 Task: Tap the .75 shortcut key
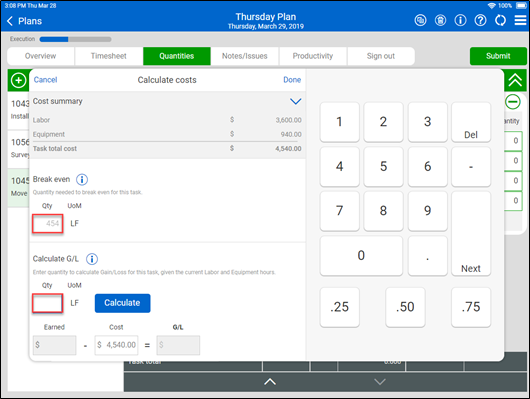tap(471, 307)
